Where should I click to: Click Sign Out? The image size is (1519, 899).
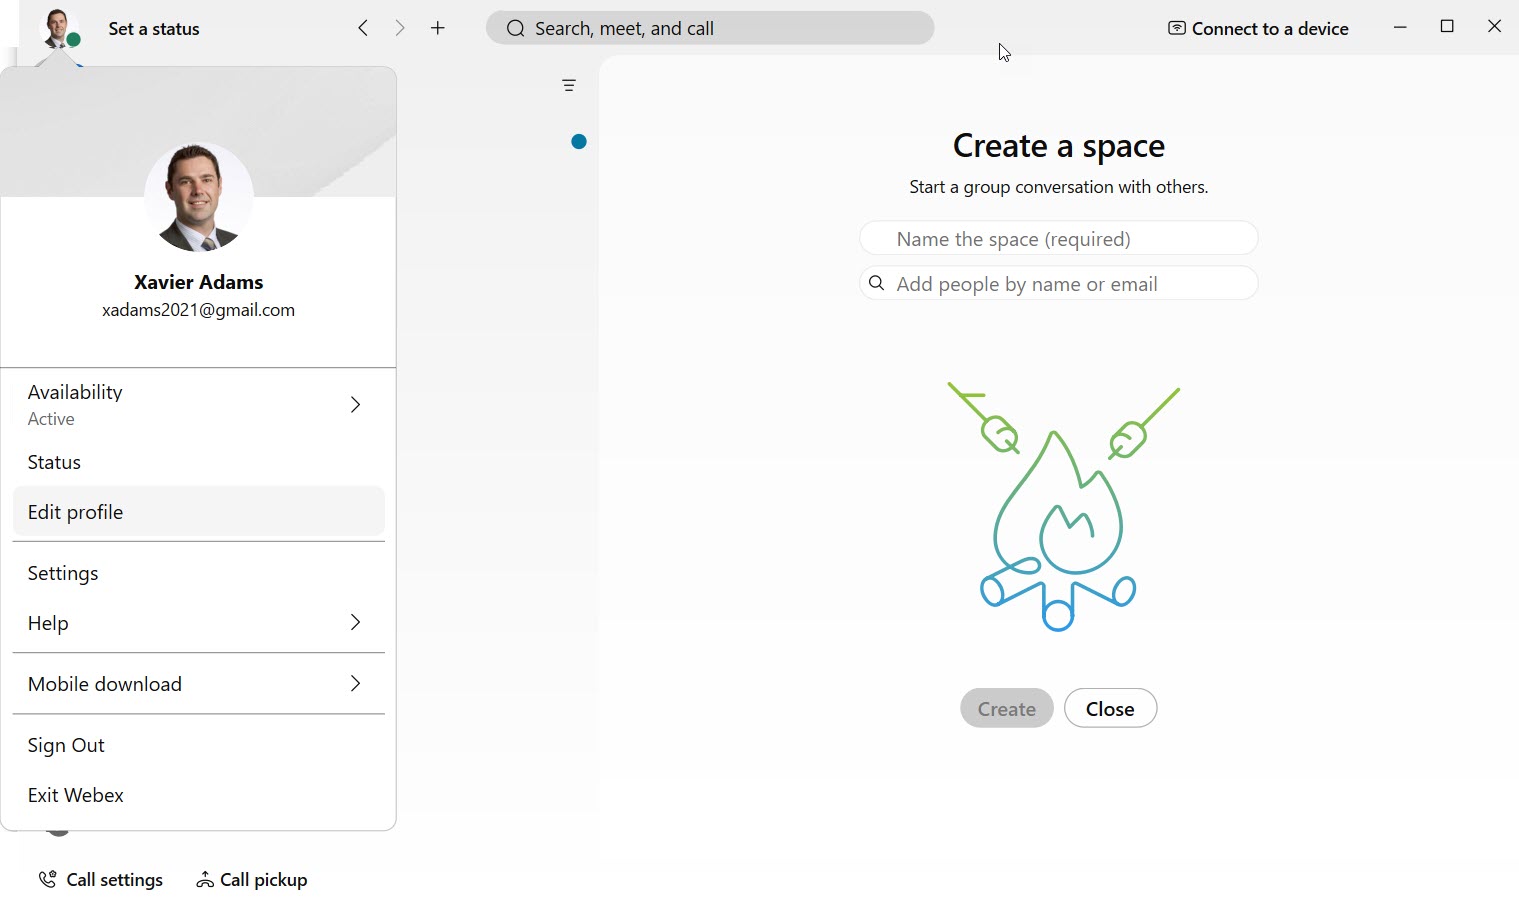click(x=198, y=745)
